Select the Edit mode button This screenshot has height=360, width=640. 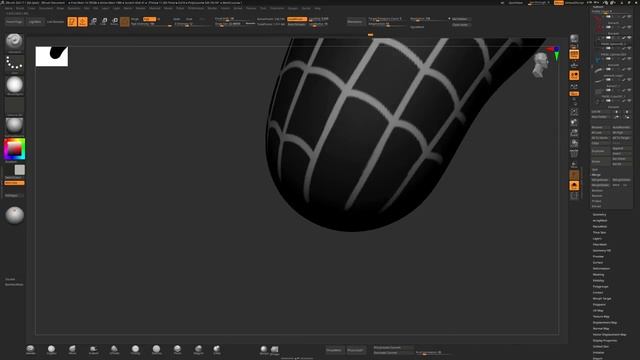click(72, 22)
